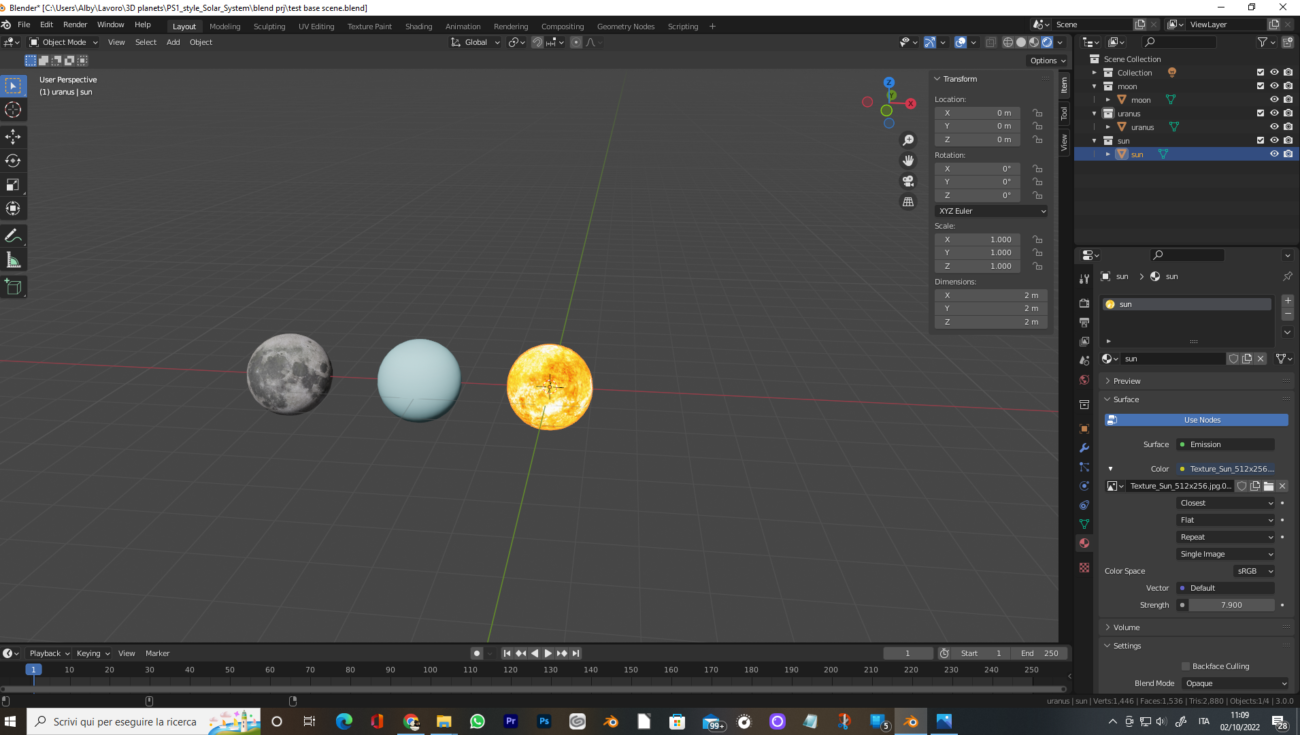1300x735 pixels.
Task: Uncheck the uranus collection checkbox
Action: click(x=1260, y=113)
